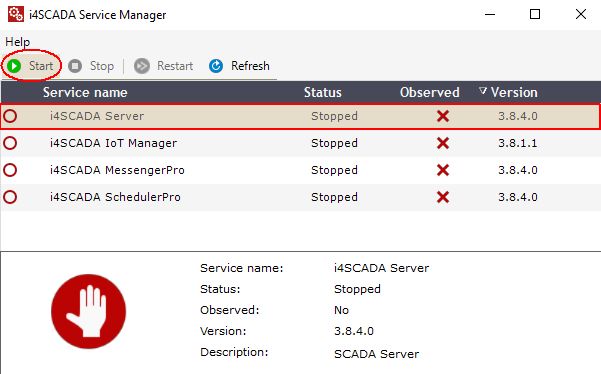Click the blue Refresh circular icon
The height and width of the screenshot is (374, 601).
click(x=216, y=66)
